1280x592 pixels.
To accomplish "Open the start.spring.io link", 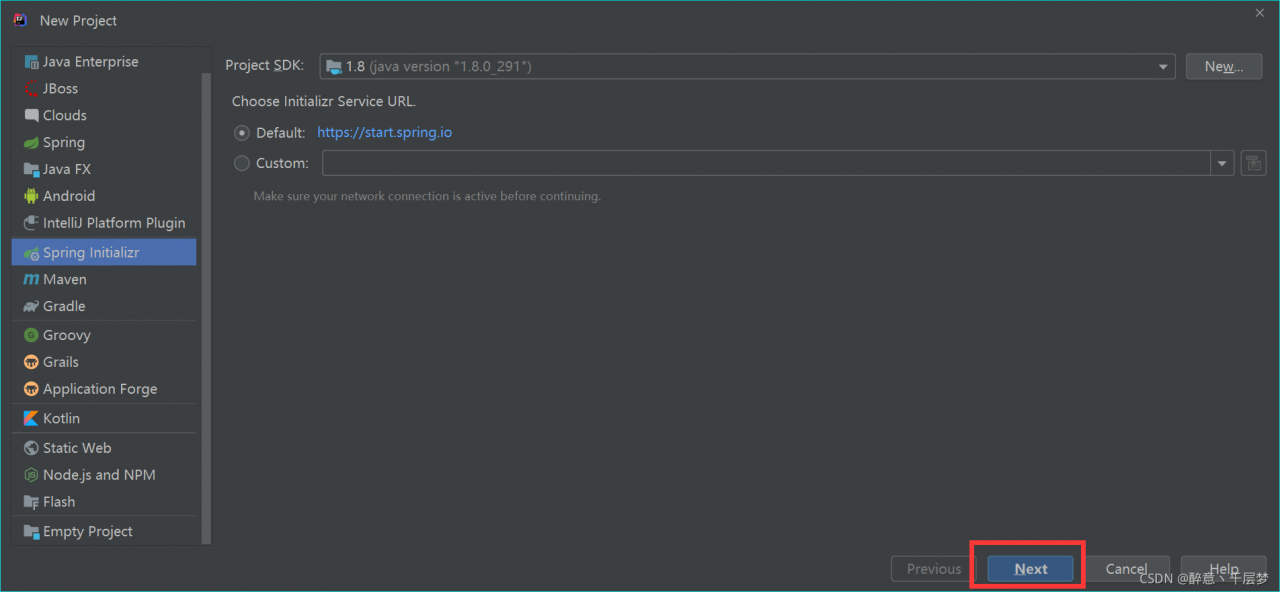I will coord(384,133).
